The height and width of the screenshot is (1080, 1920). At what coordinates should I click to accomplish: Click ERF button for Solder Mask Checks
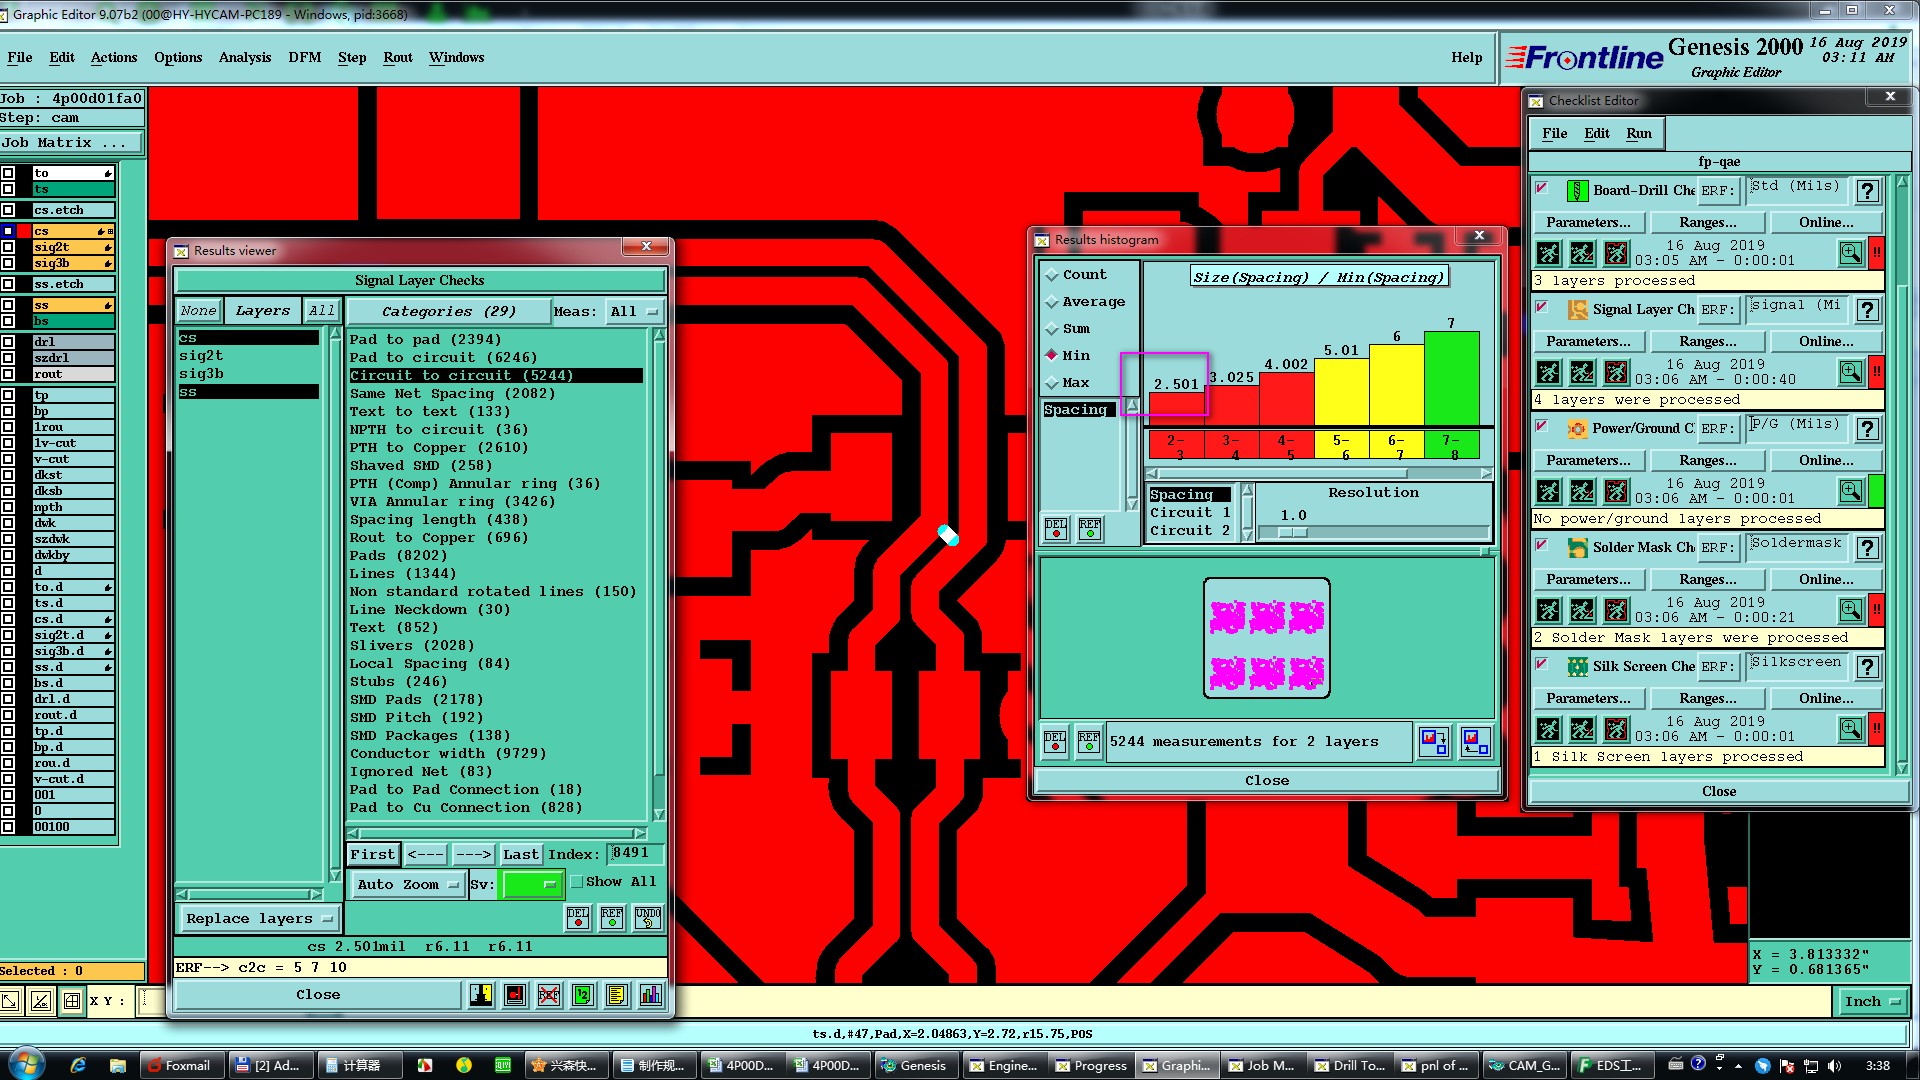pos(1717,548)
